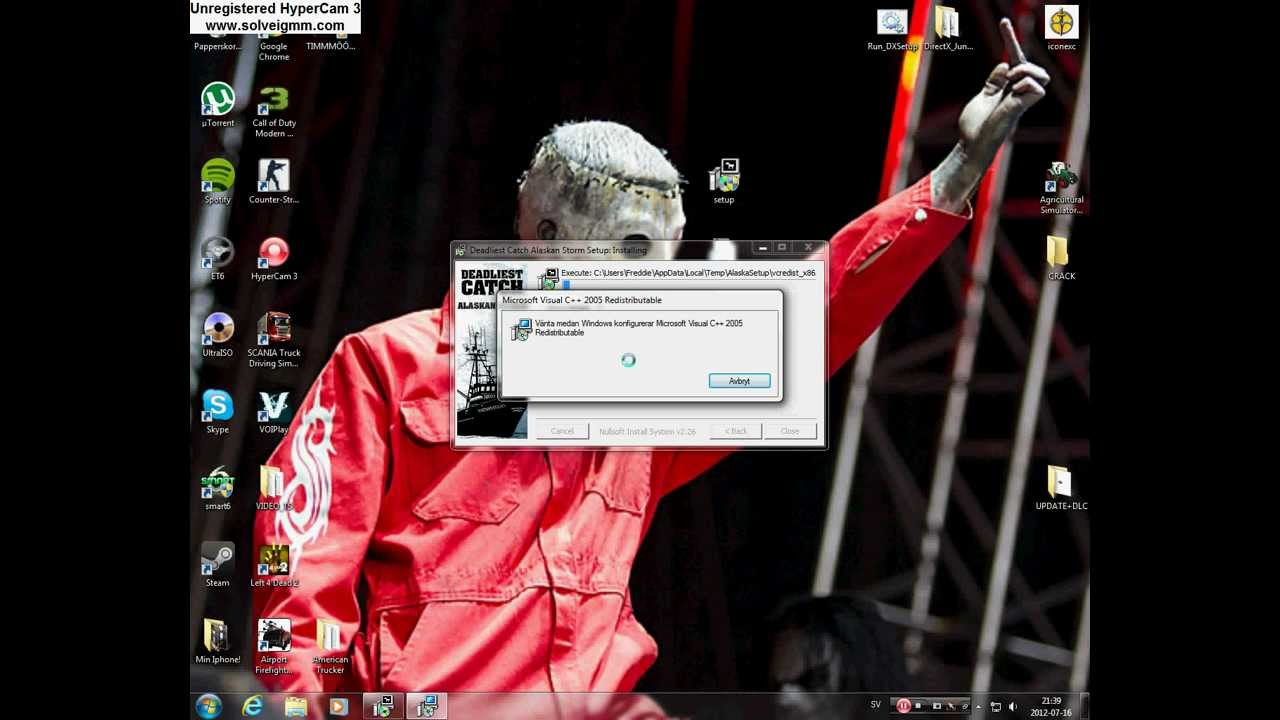1280x720 pixels.
Task: Select the ET6 desktop shortcut
Action: tap(218, 259)
